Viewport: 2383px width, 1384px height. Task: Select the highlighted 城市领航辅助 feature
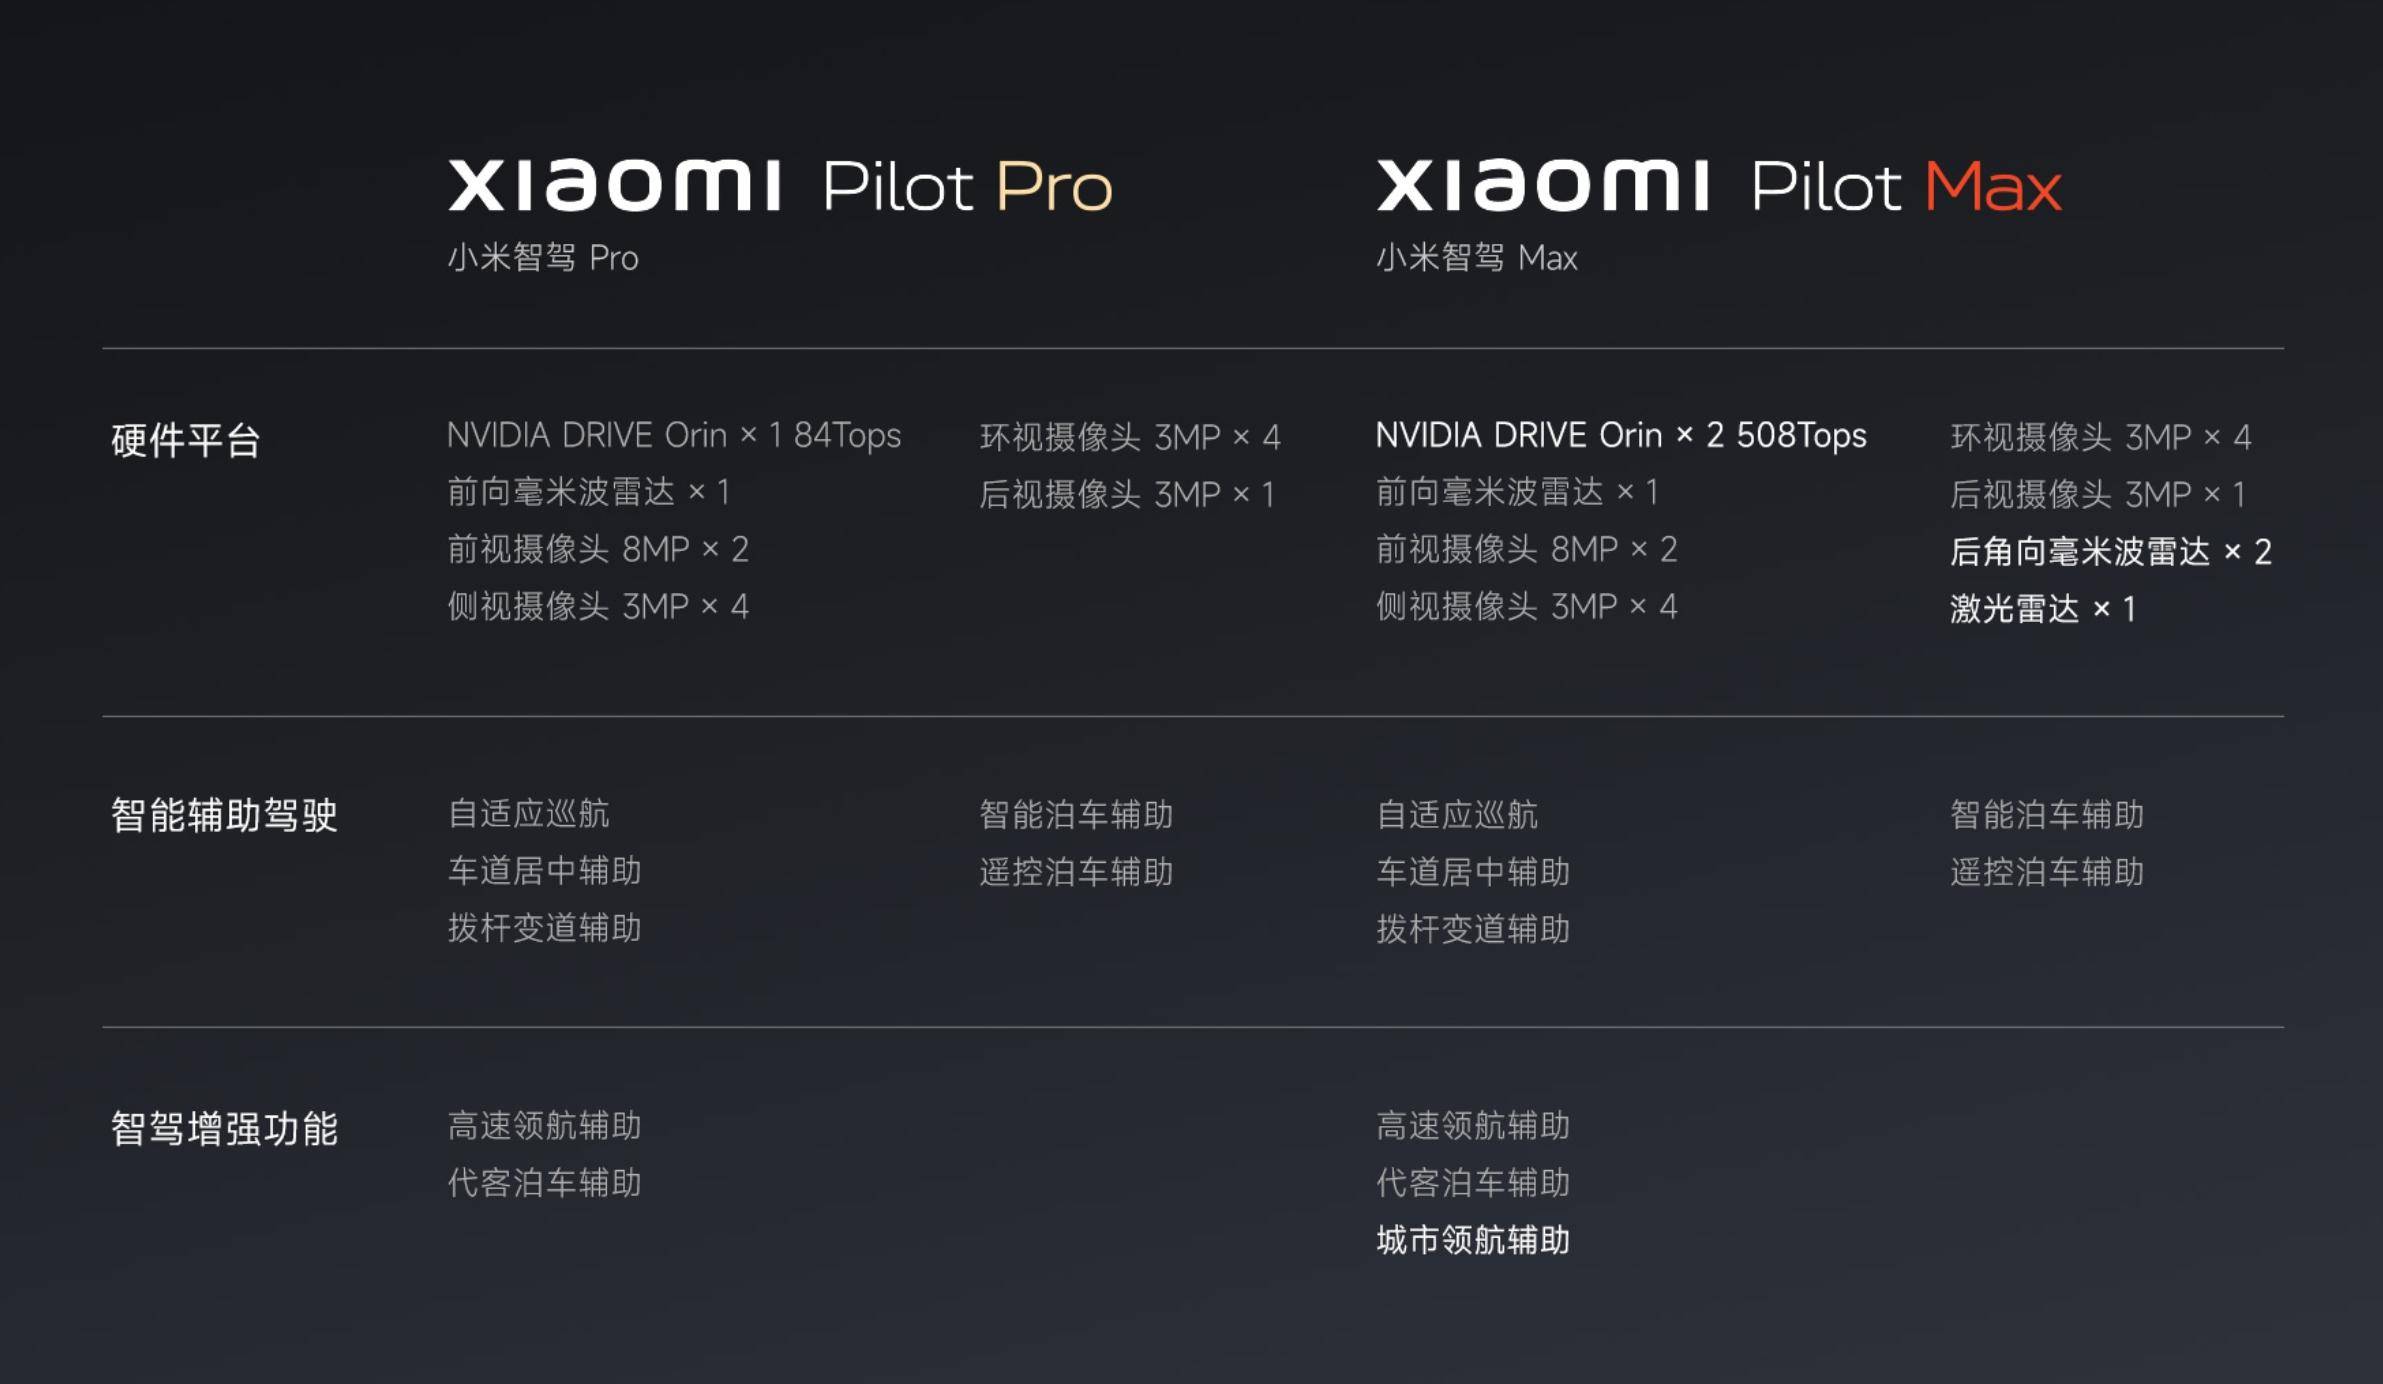click(1473, 1240)
